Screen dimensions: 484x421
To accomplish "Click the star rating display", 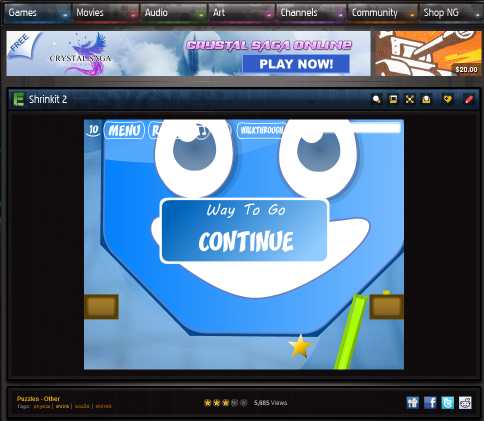I will pos(226,403).
